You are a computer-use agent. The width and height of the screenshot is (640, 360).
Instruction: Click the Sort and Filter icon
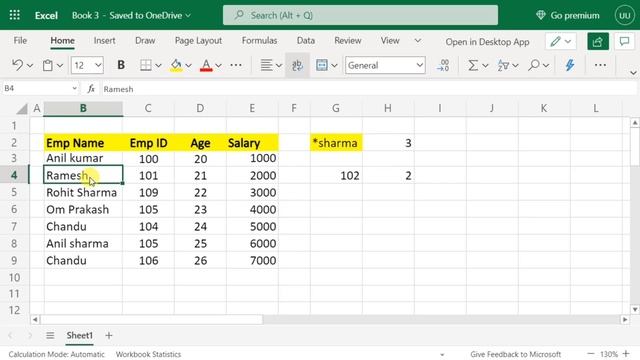tap(503, 65)
